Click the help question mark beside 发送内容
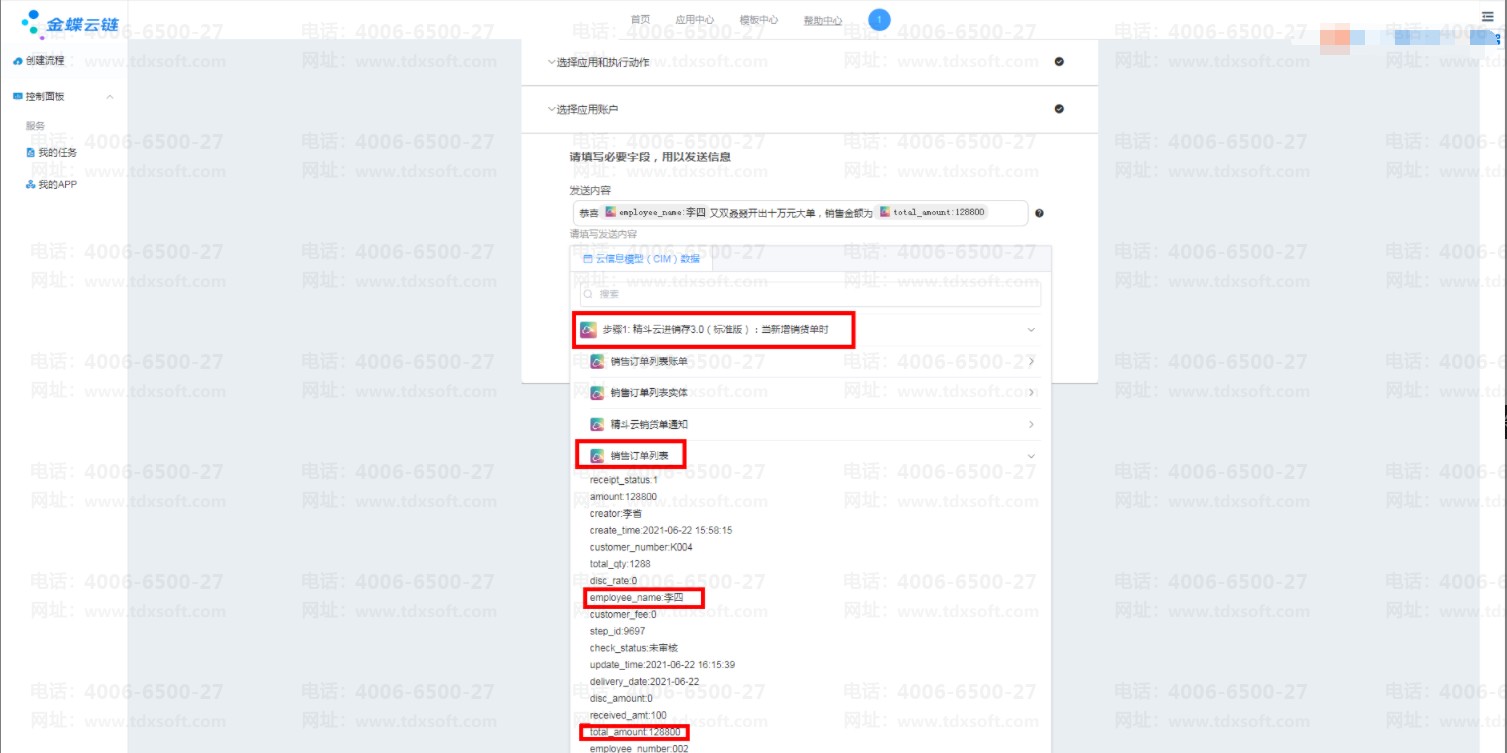The height and width of the screenshot is (753, 1507). click(1039, 213)
